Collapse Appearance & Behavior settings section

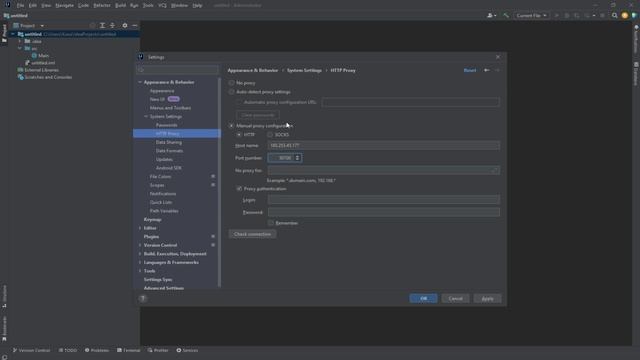(140, 82)
